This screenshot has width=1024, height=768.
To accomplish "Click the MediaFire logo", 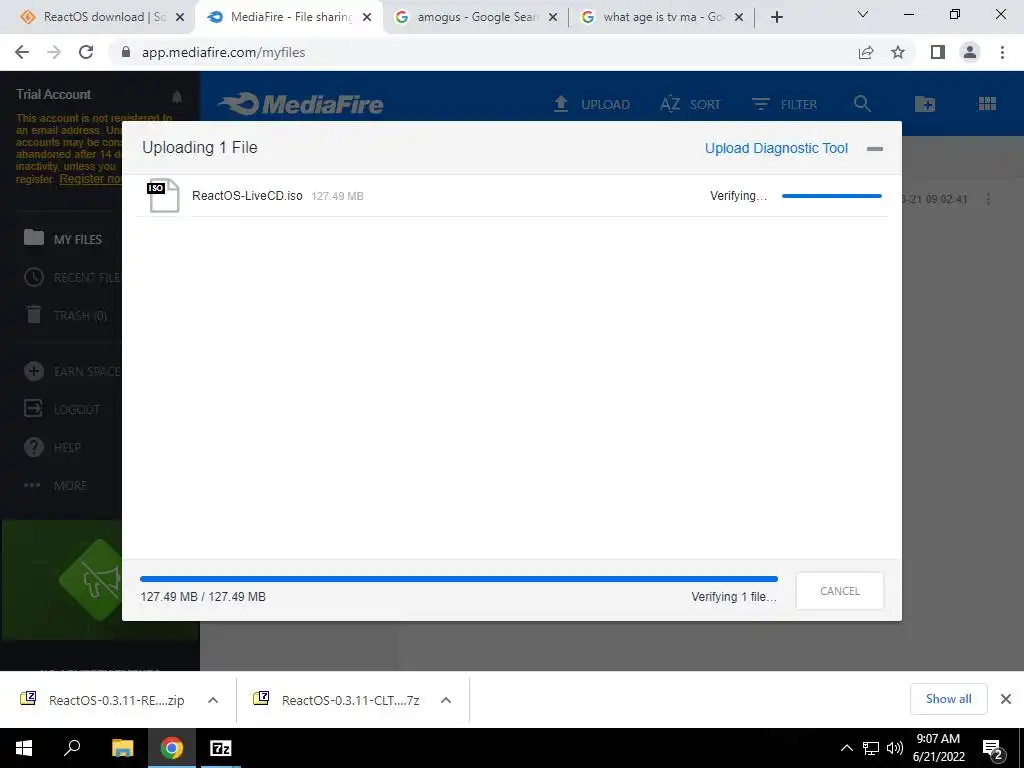I will click(300, 104).
